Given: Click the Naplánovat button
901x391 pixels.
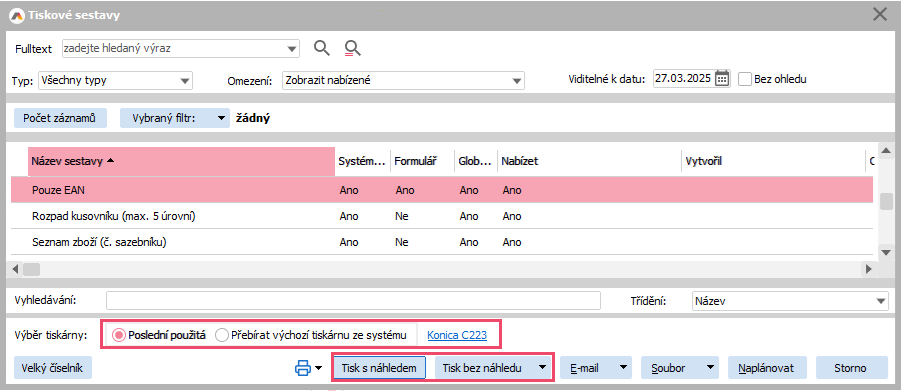Looking at the screenshot, I should point(768,368).
